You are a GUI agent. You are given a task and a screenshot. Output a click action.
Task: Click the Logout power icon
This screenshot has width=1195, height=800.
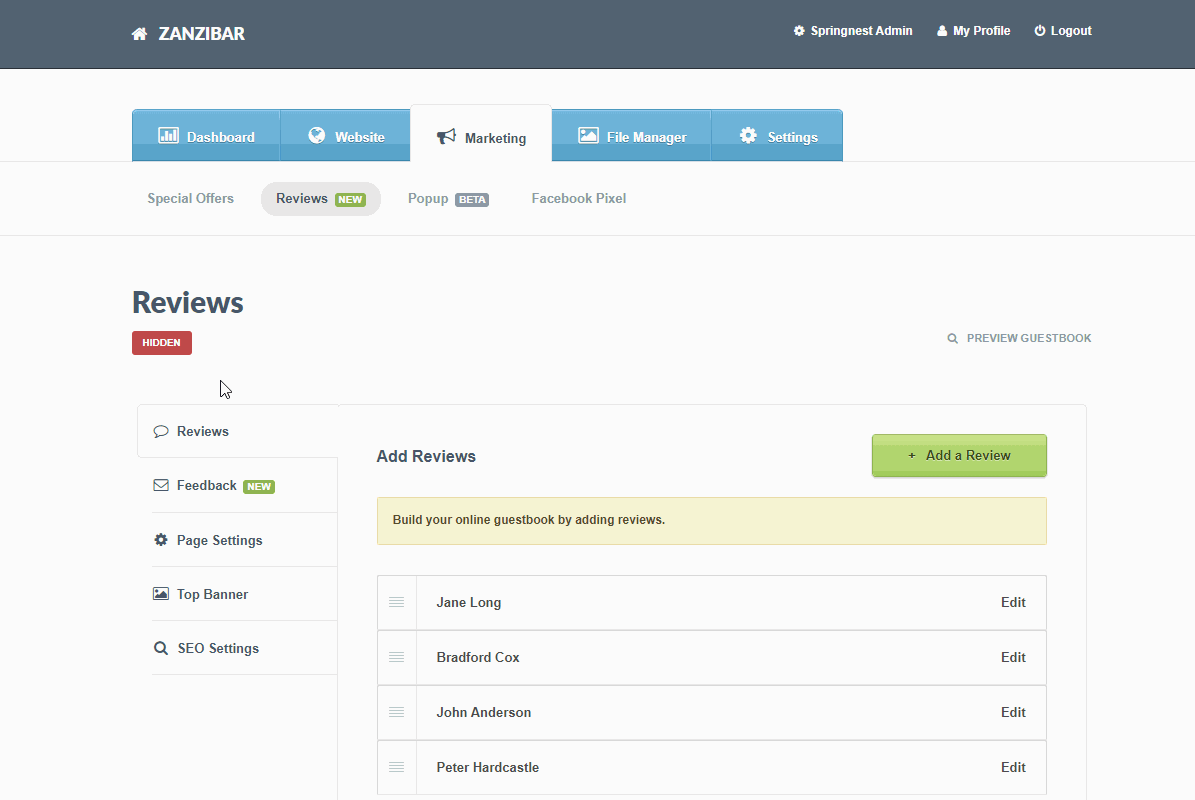(x=1040, y=31)
